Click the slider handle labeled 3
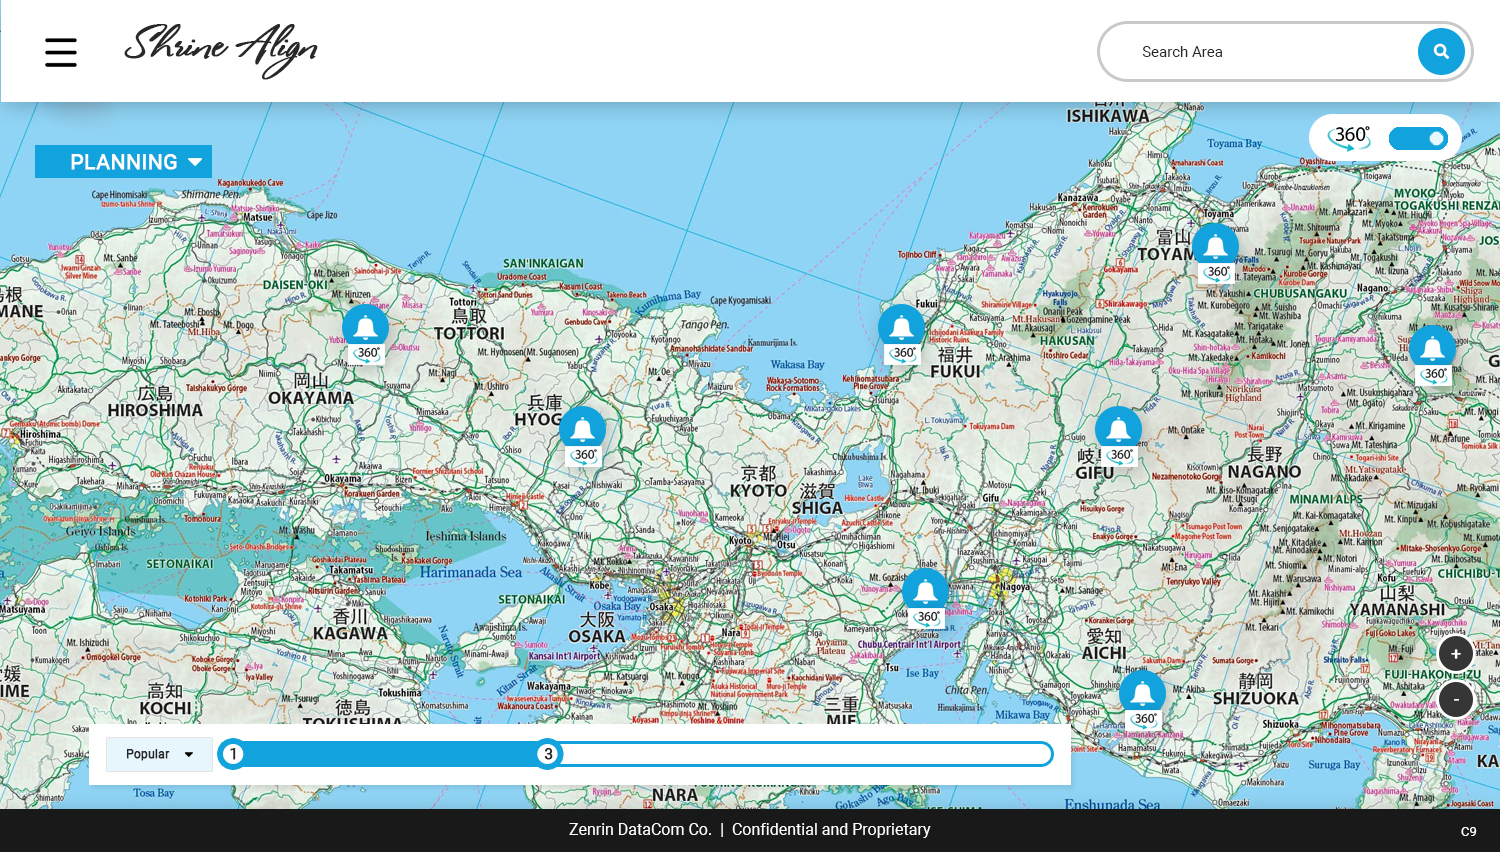This screenshot has width=1500, height=852. click(548, 754)
